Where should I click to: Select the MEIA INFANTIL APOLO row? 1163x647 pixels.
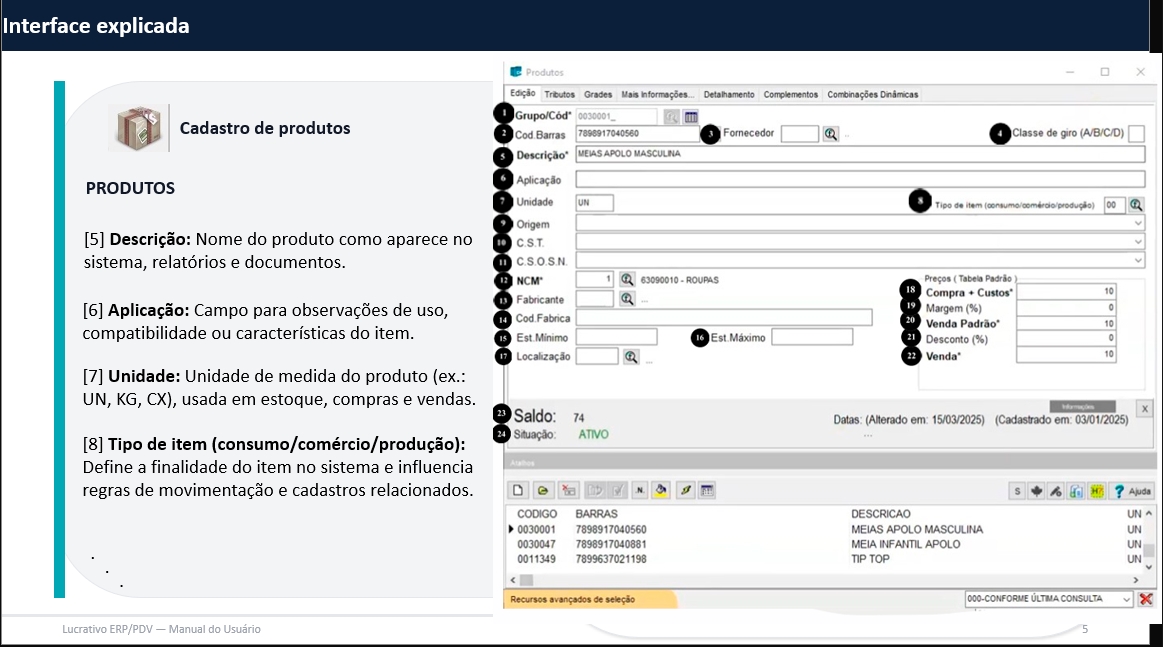click(905, 544)
